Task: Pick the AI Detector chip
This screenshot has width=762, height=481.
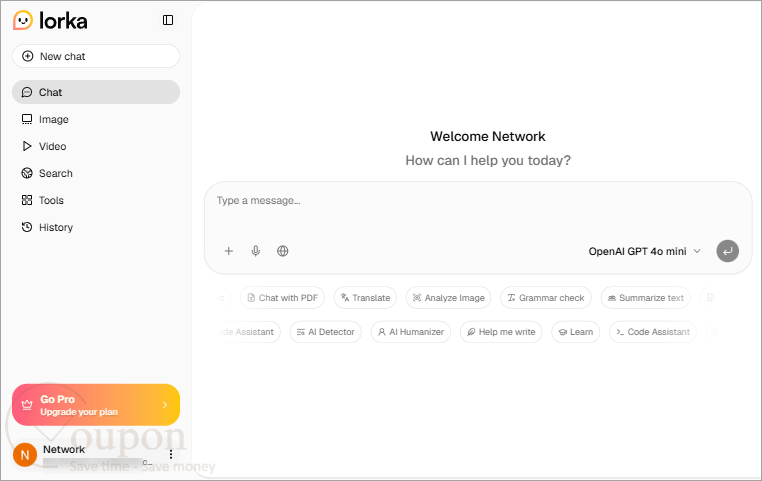Action: (x=326, y=332)
